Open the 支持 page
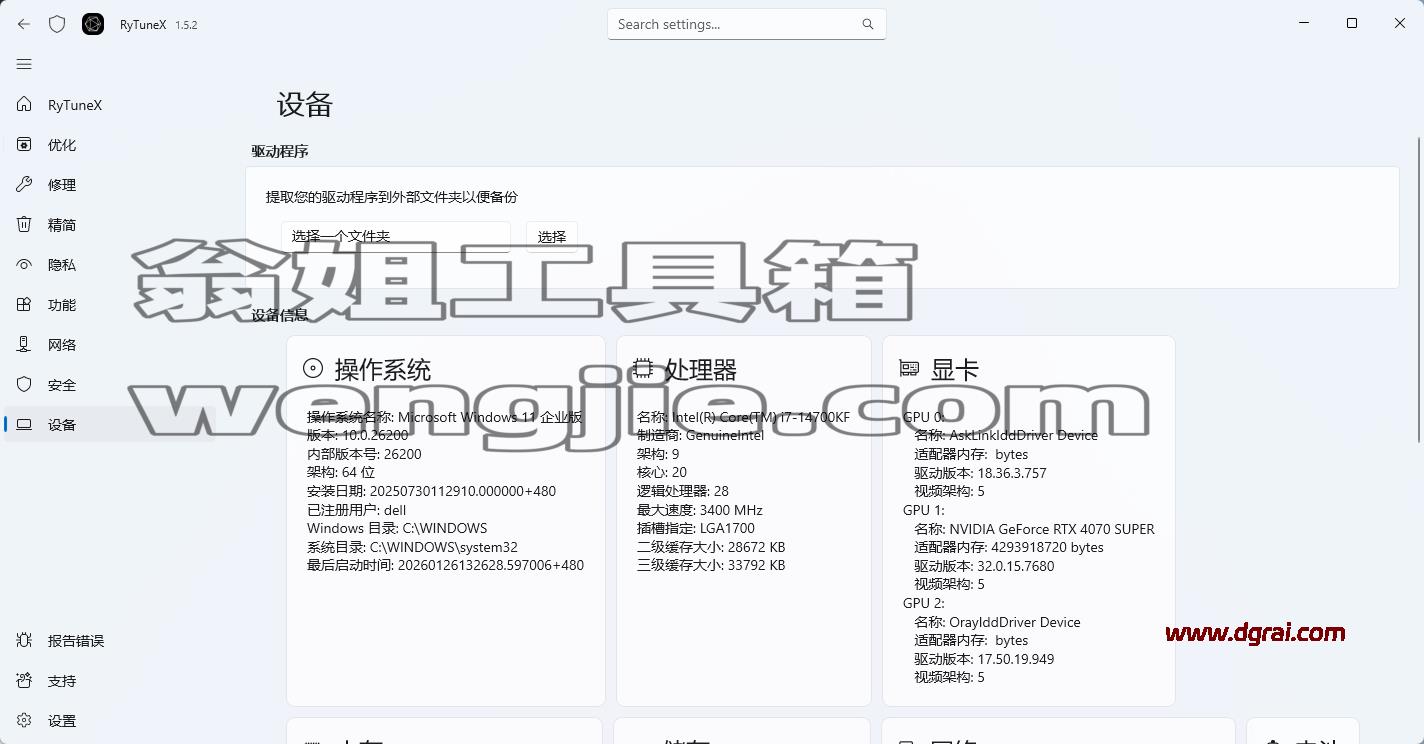Image resolution: width=1424 pixels, height=744 pixels. (110, 681)
